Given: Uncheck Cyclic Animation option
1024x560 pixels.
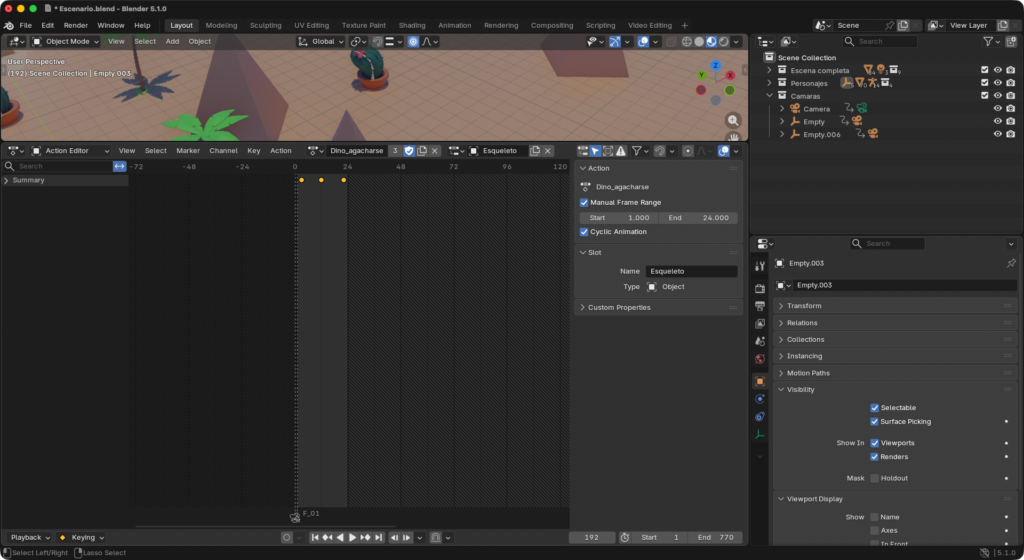Looking at the screenshot, I should coord(584,232).
